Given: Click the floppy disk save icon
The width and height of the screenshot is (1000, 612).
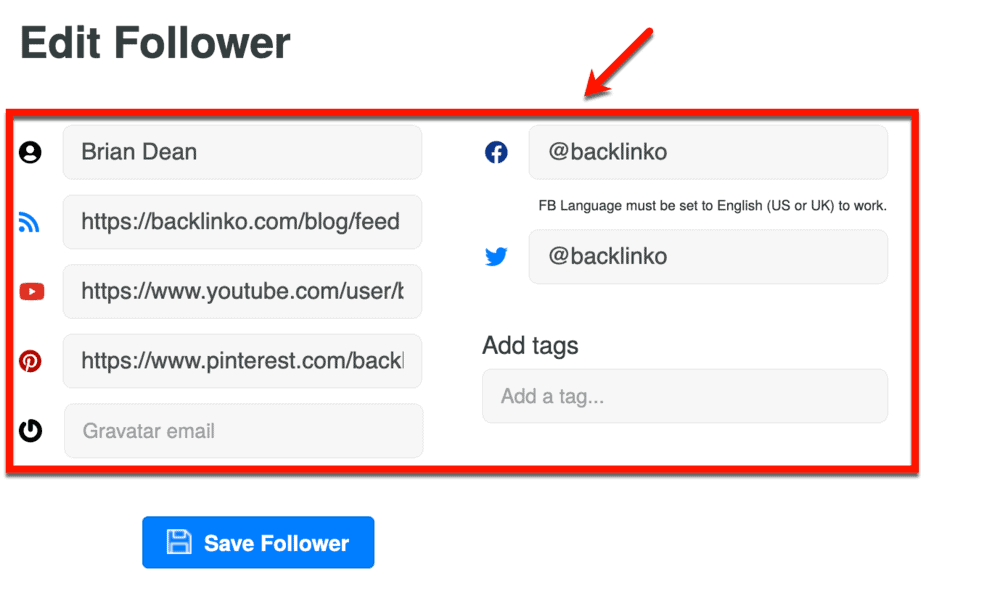Looking at the screenshot, I should pos(179,542).
